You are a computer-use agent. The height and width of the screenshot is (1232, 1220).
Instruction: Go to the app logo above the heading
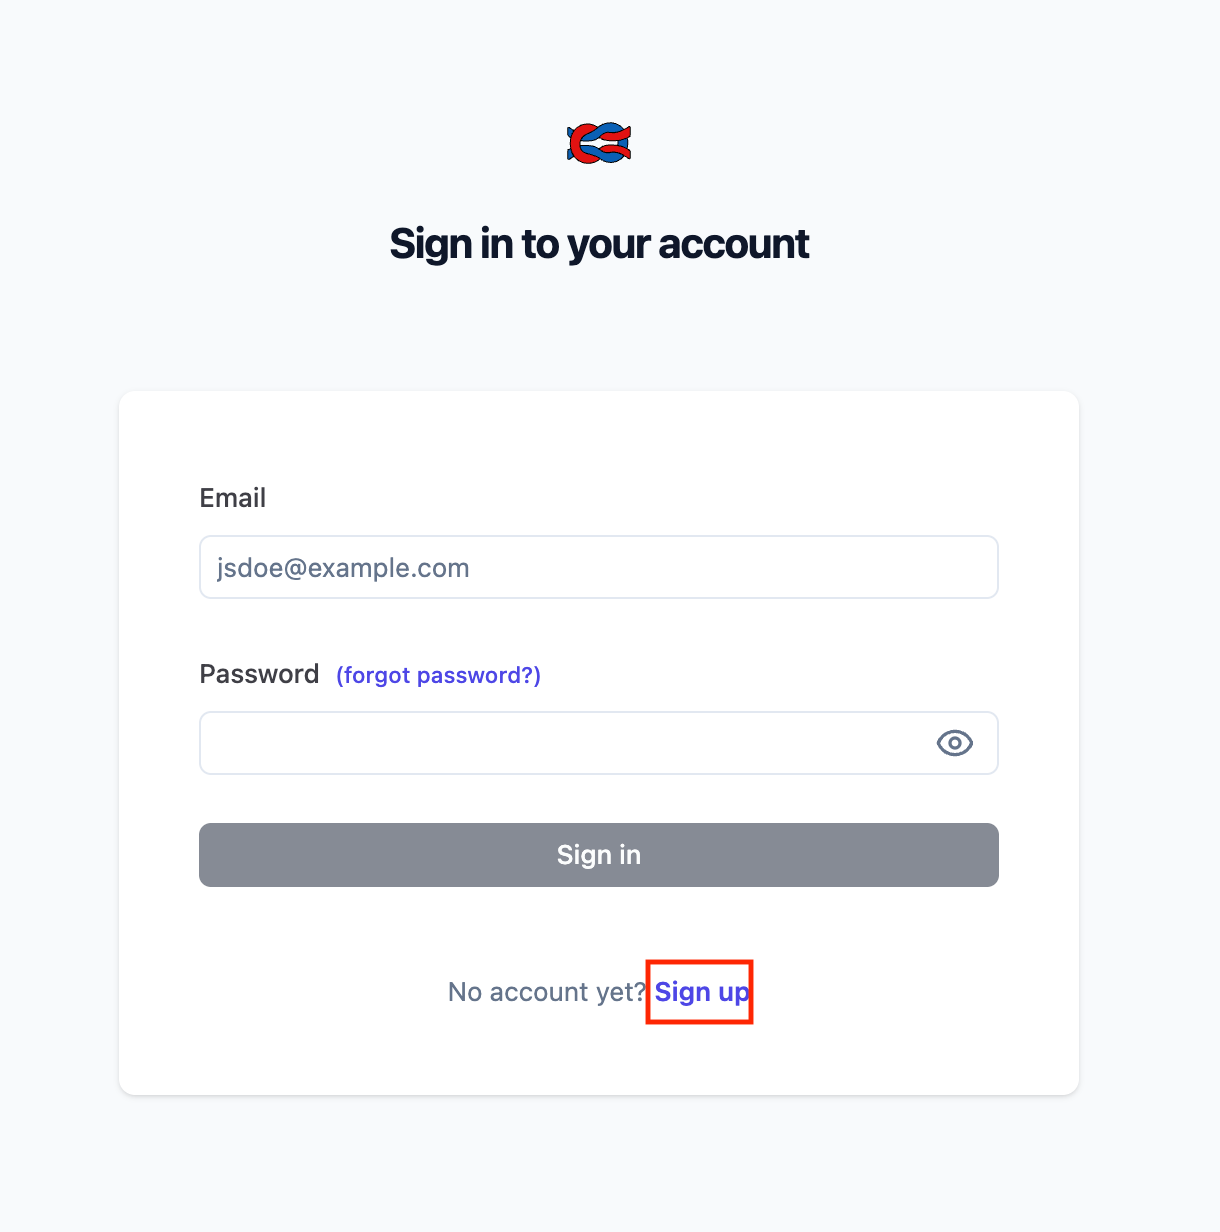(599, 144)
